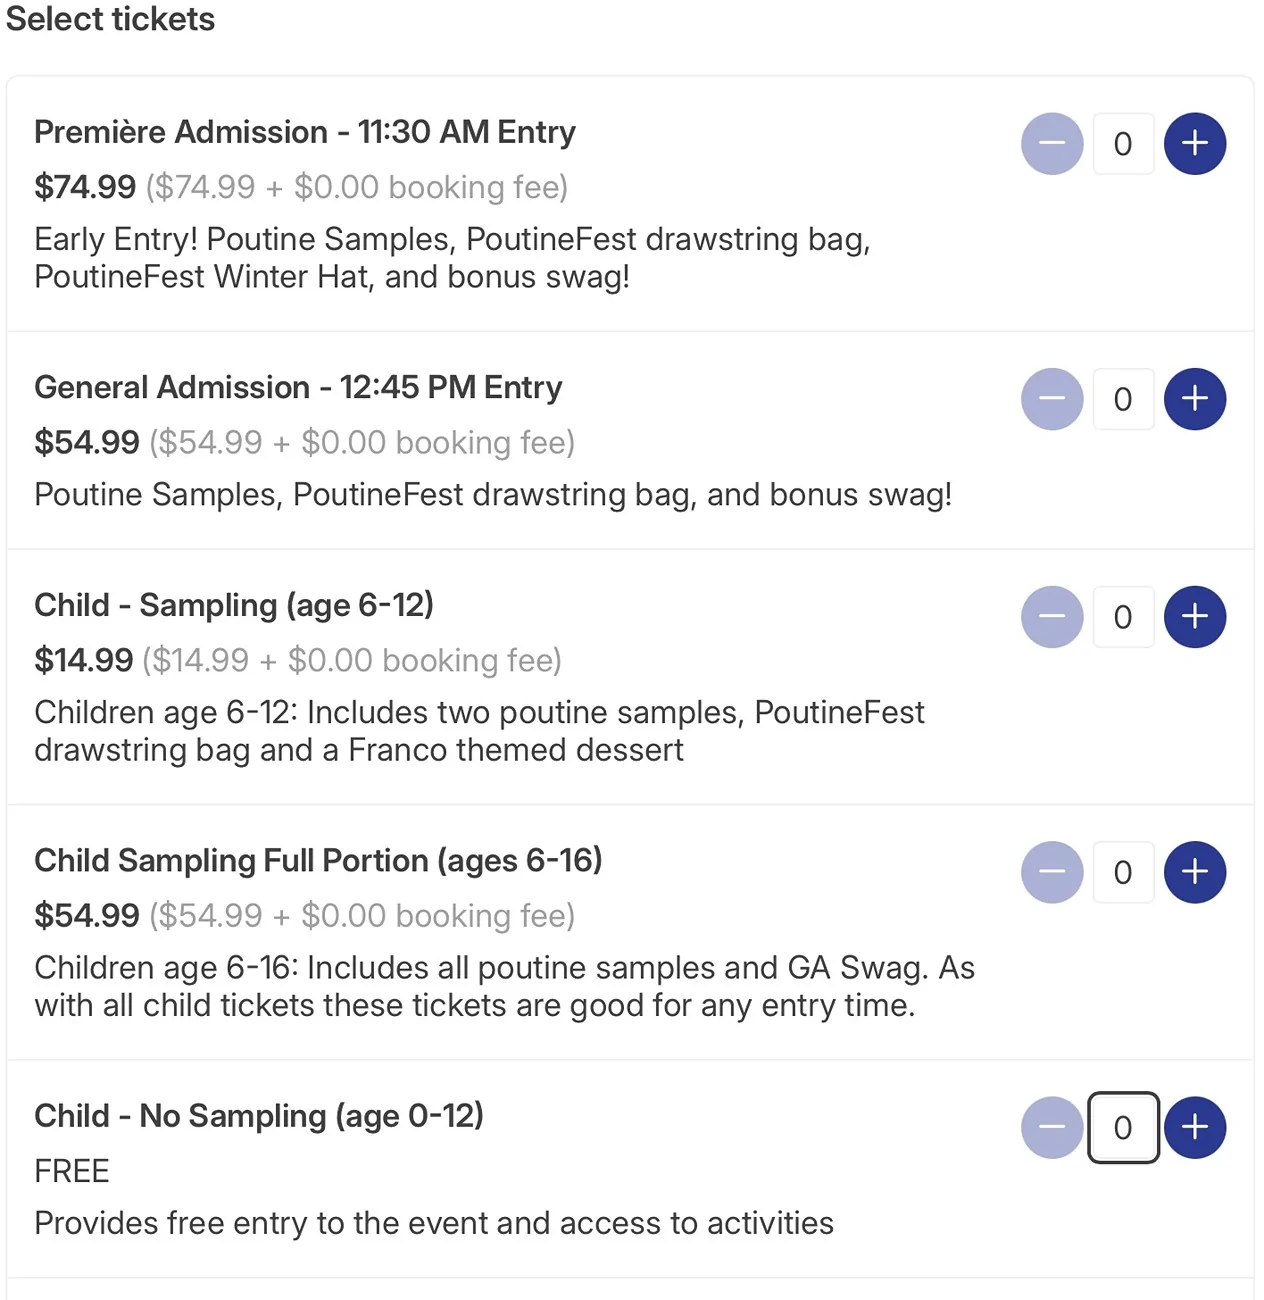Click the Child Sampling 6-12 quantity field
Screen dimensions: 1264x1300
click(1123, 617)
